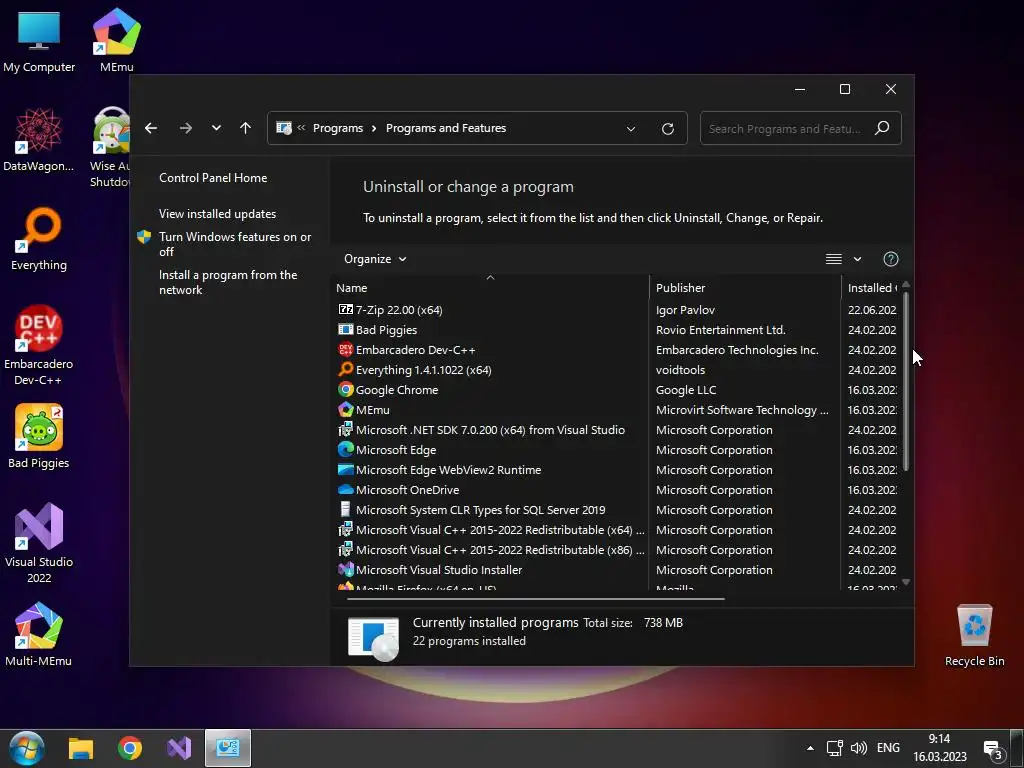Sort by the Publisher column header
The height and width of the screenshot is (768, 1024).
click(746, 288)
